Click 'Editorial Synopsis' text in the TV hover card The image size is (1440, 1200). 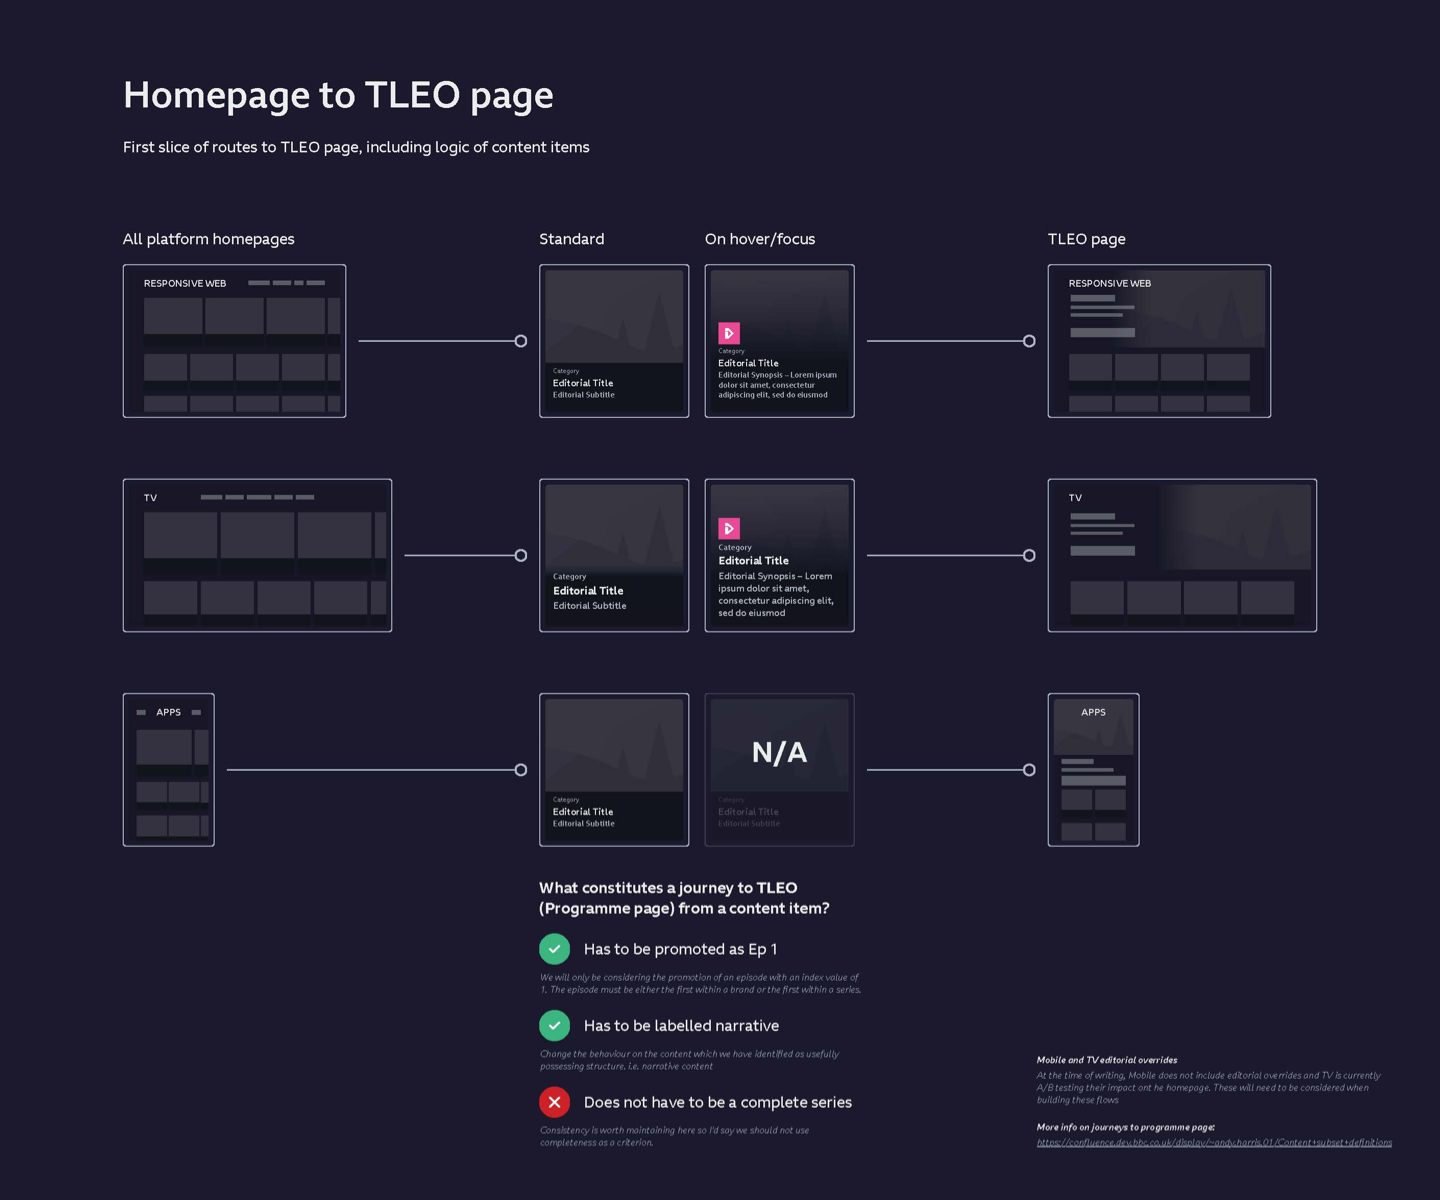coord(775,595)
